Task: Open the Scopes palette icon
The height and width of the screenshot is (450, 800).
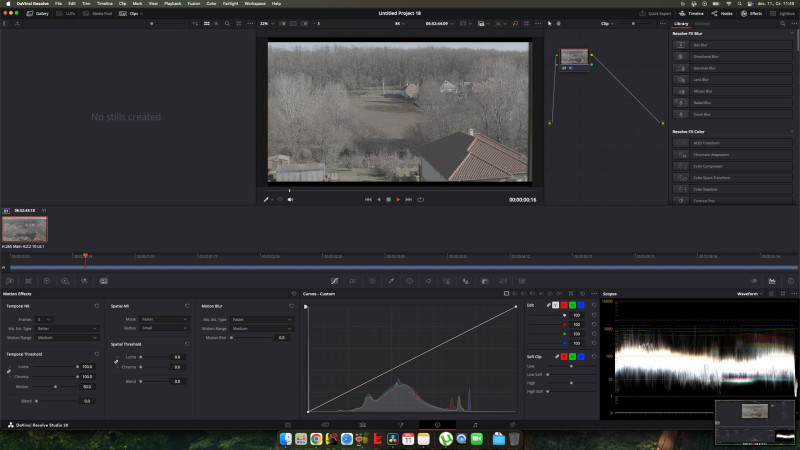Action: point(772,281)
